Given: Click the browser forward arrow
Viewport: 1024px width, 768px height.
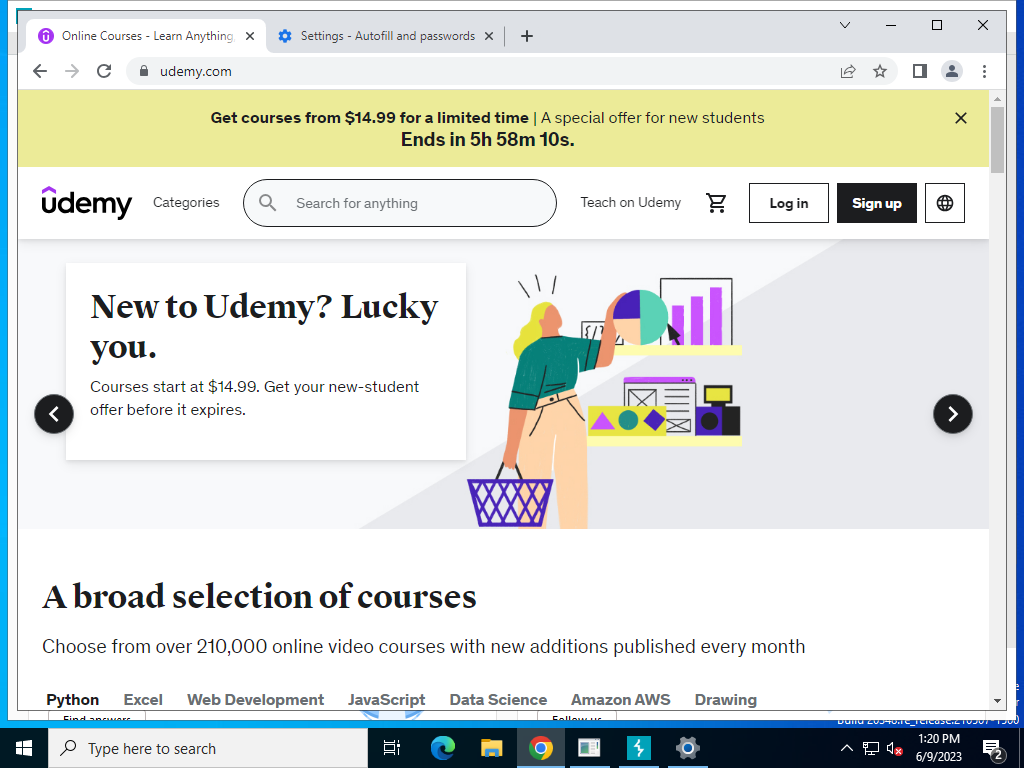Looking at the screenshot, I should coord(72,71).
